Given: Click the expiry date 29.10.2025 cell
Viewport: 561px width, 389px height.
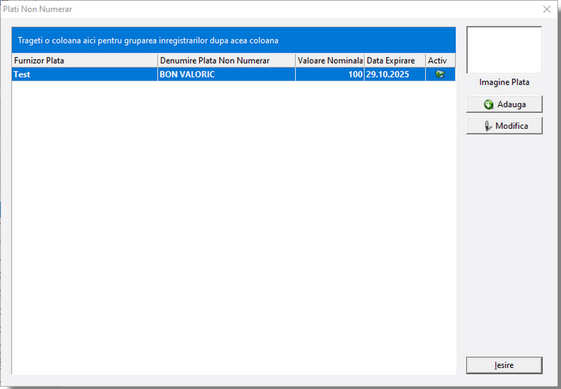Looking at the screenshot, I should [395, 74].
